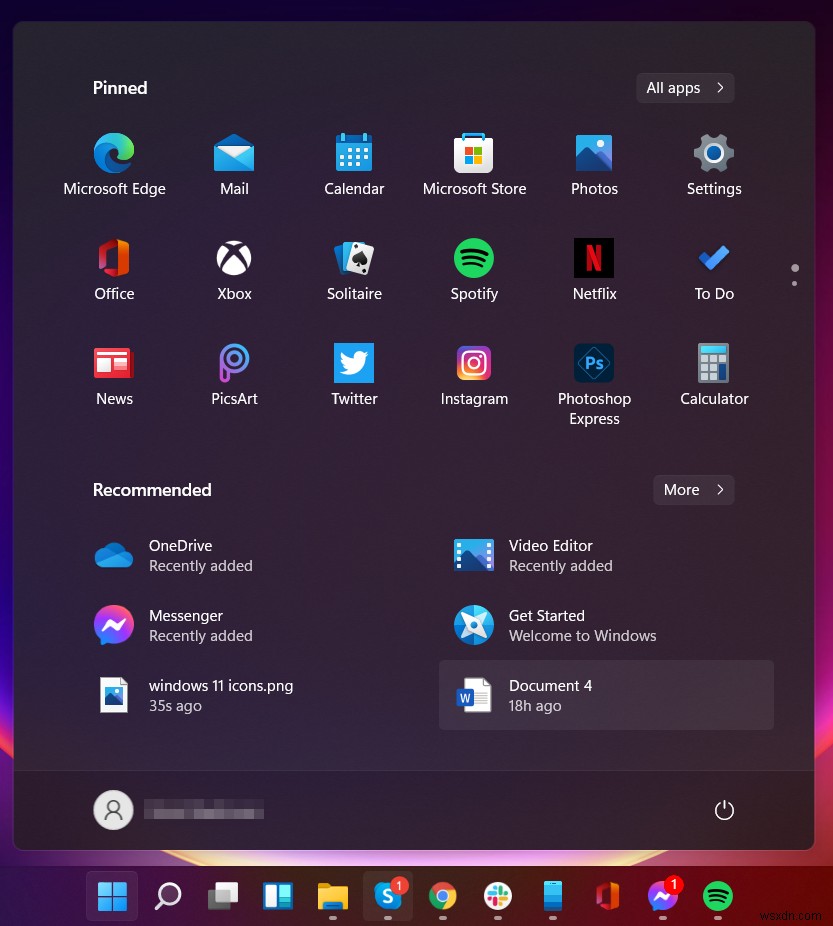Open Chrome from the taskbar
The width and height of the screenshot is (833, 926).
tap(442, 896)
